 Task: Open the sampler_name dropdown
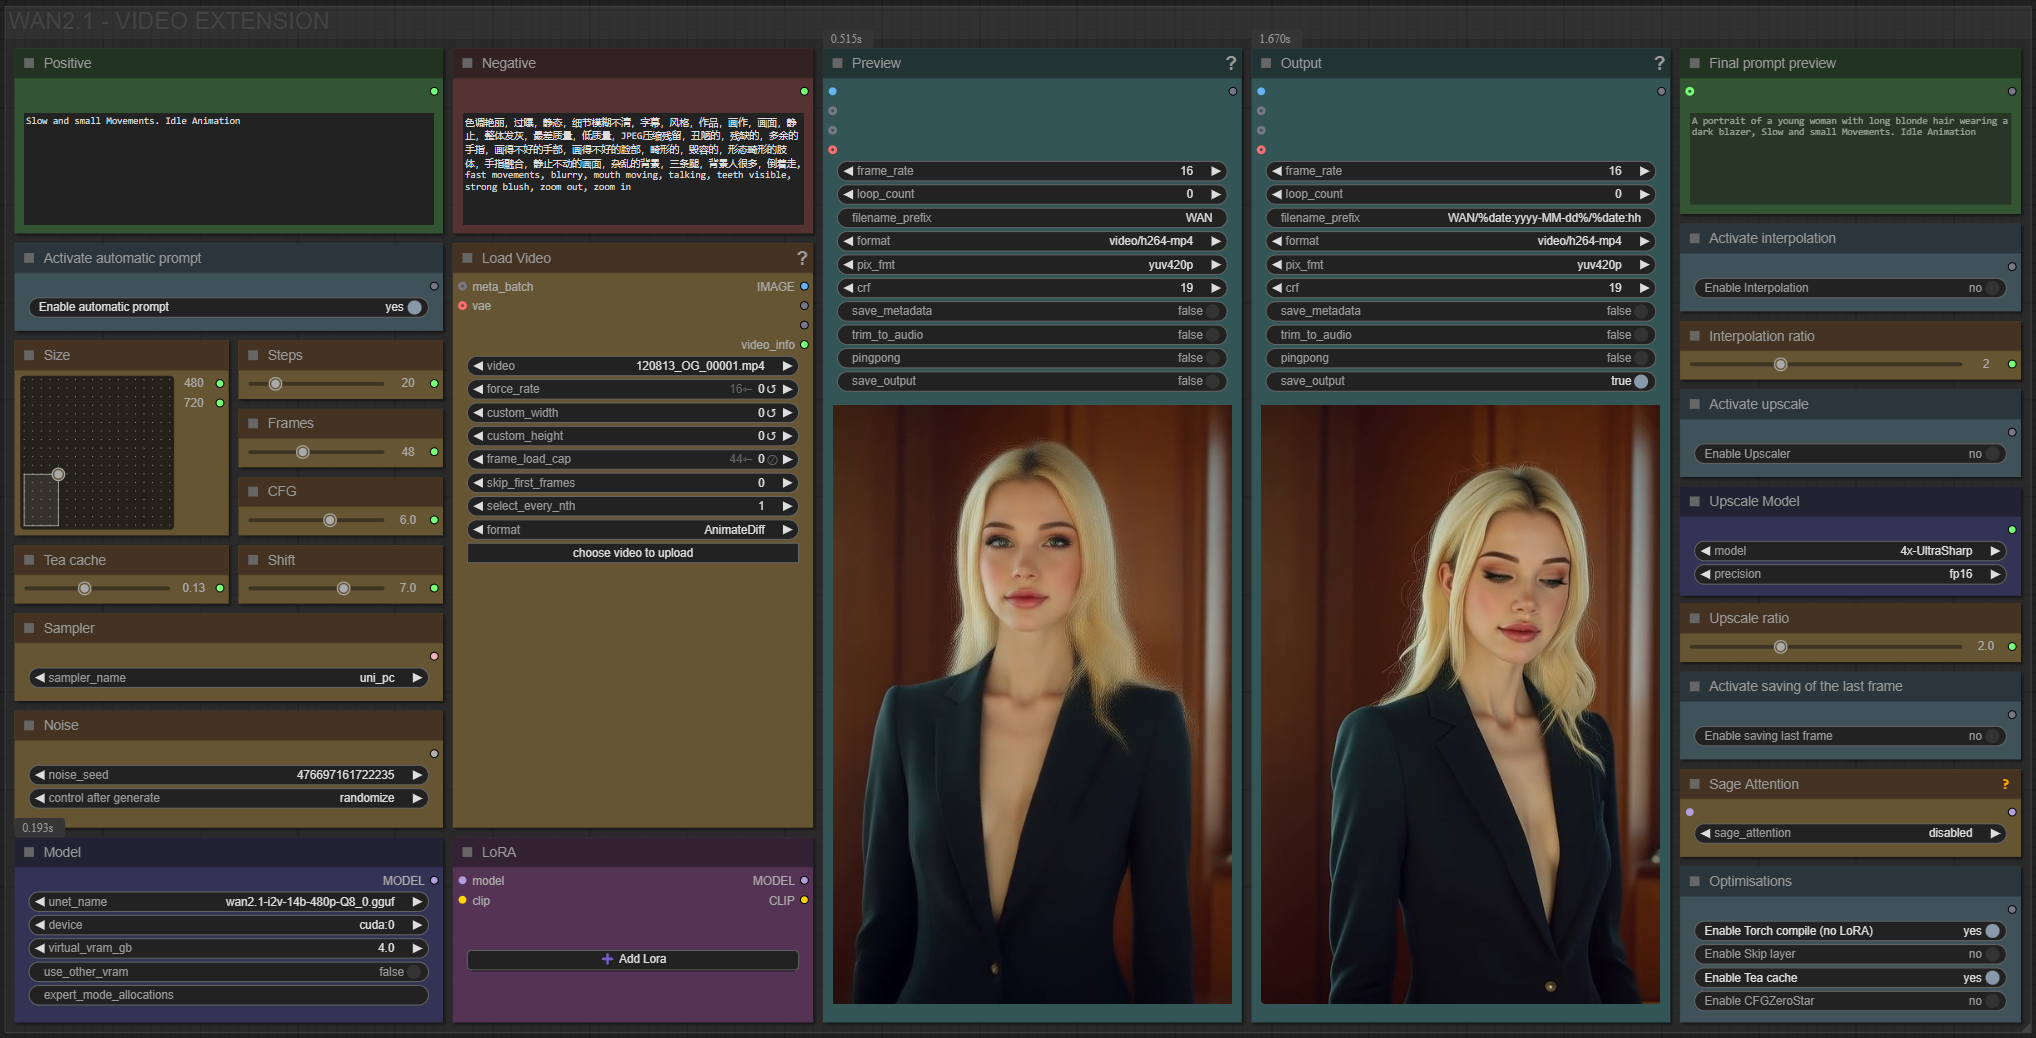pos(228,678)
